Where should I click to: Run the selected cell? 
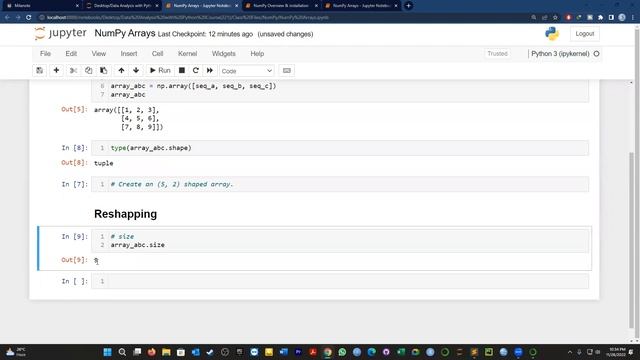160,71
